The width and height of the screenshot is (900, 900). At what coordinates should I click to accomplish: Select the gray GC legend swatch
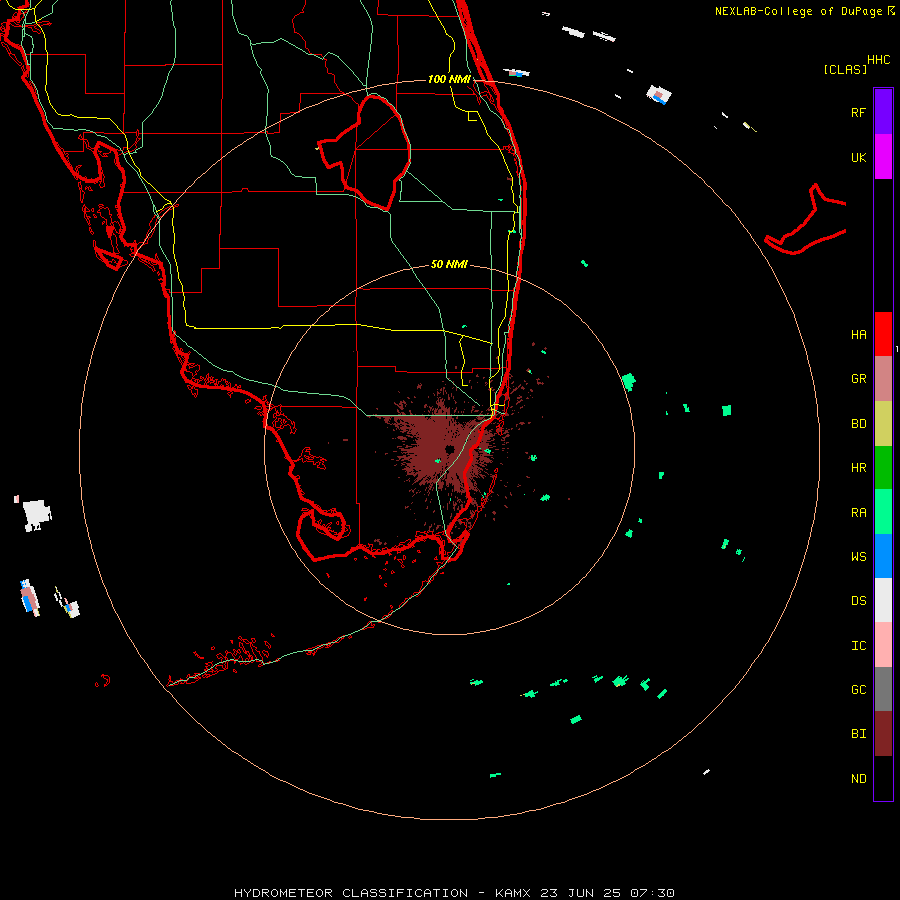tap(883, 689)
